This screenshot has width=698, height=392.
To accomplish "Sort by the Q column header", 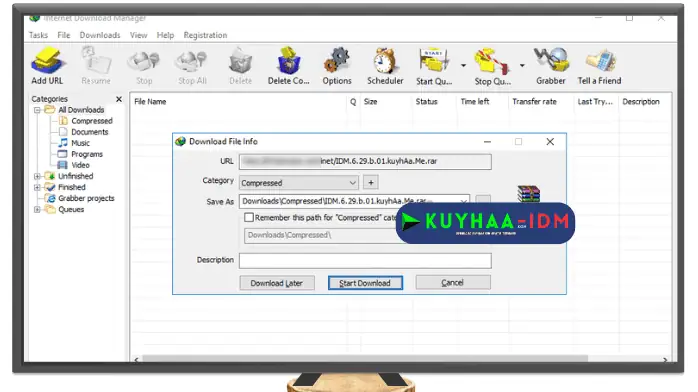I will pyautogui.click(x=353, y=102).
